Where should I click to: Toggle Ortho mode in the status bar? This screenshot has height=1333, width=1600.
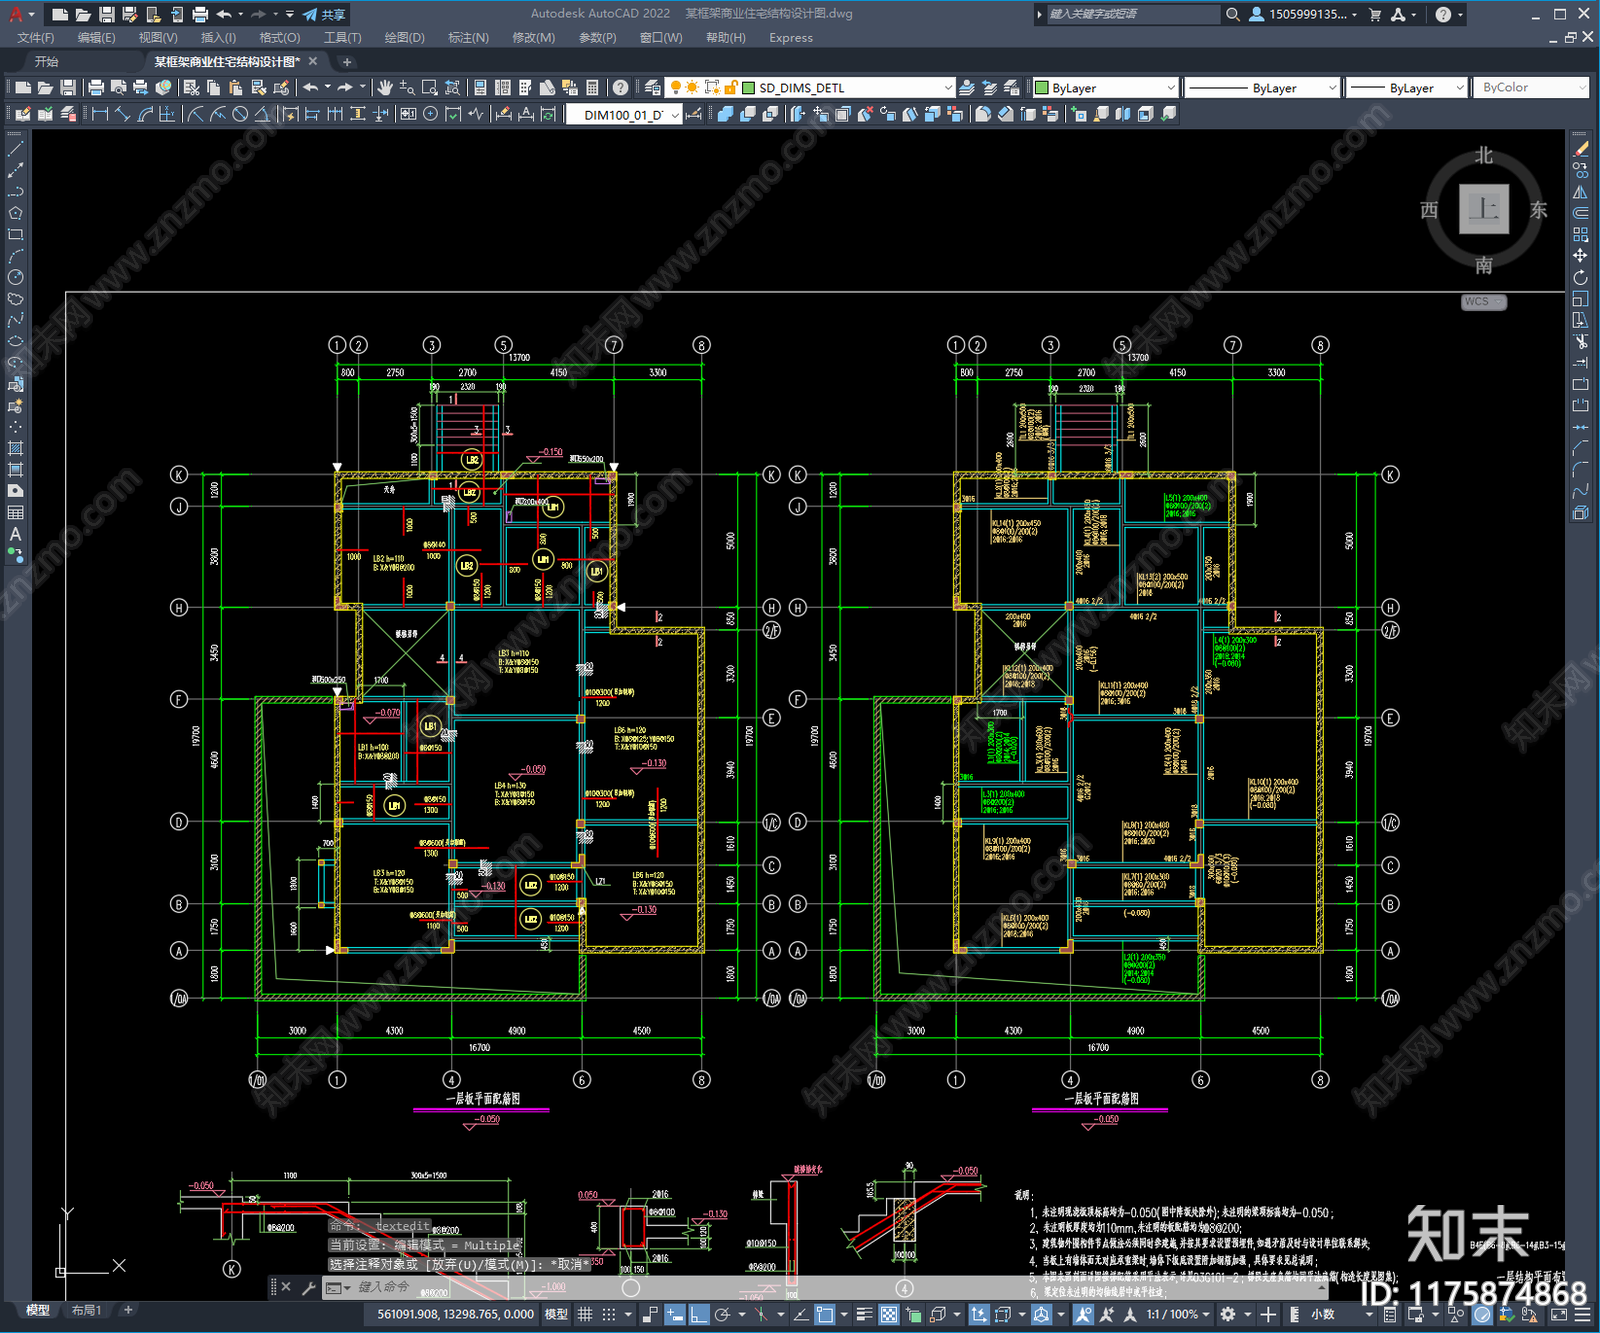click(x=699, y=1314)
